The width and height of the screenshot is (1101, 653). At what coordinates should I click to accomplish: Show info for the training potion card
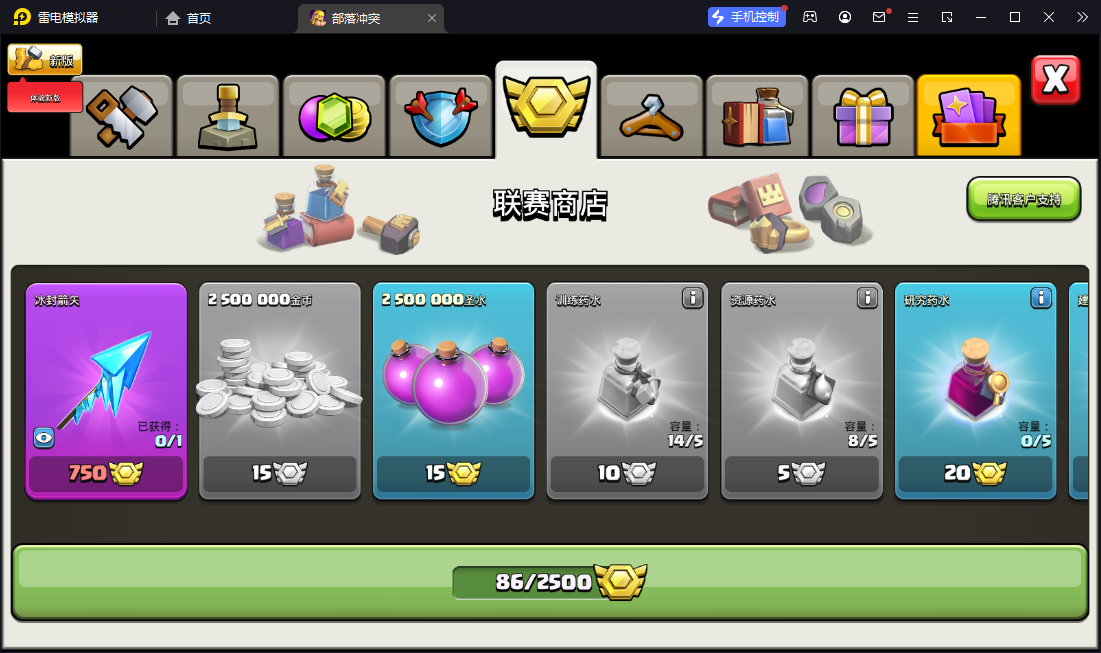pyautogui.click(x=692, y=298)
